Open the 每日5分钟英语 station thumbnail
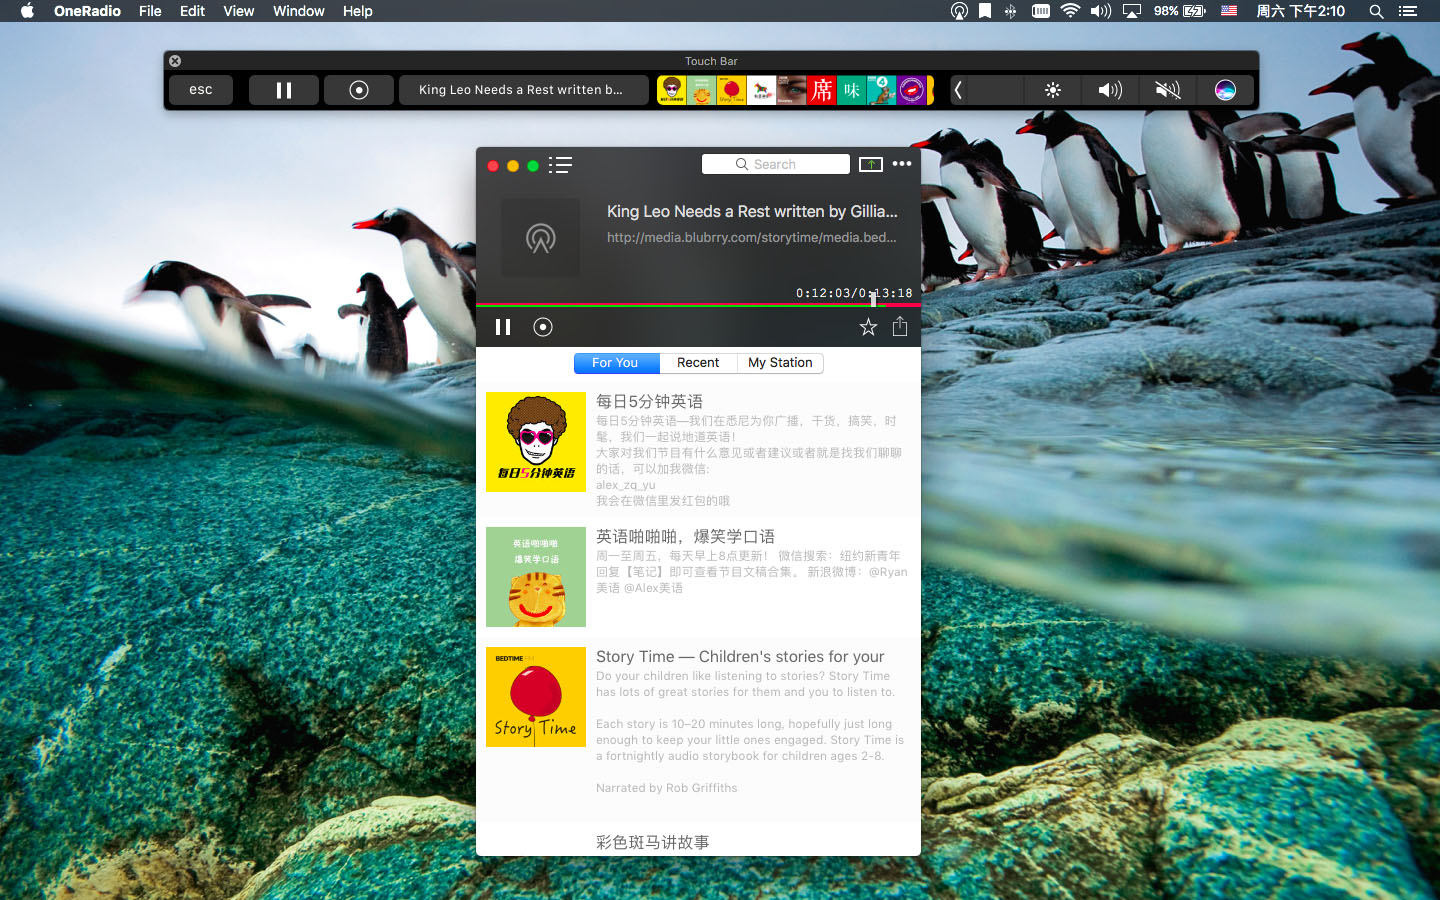Image resolution: width=1440 pixels, height=900 pixels. coord(536,442)
